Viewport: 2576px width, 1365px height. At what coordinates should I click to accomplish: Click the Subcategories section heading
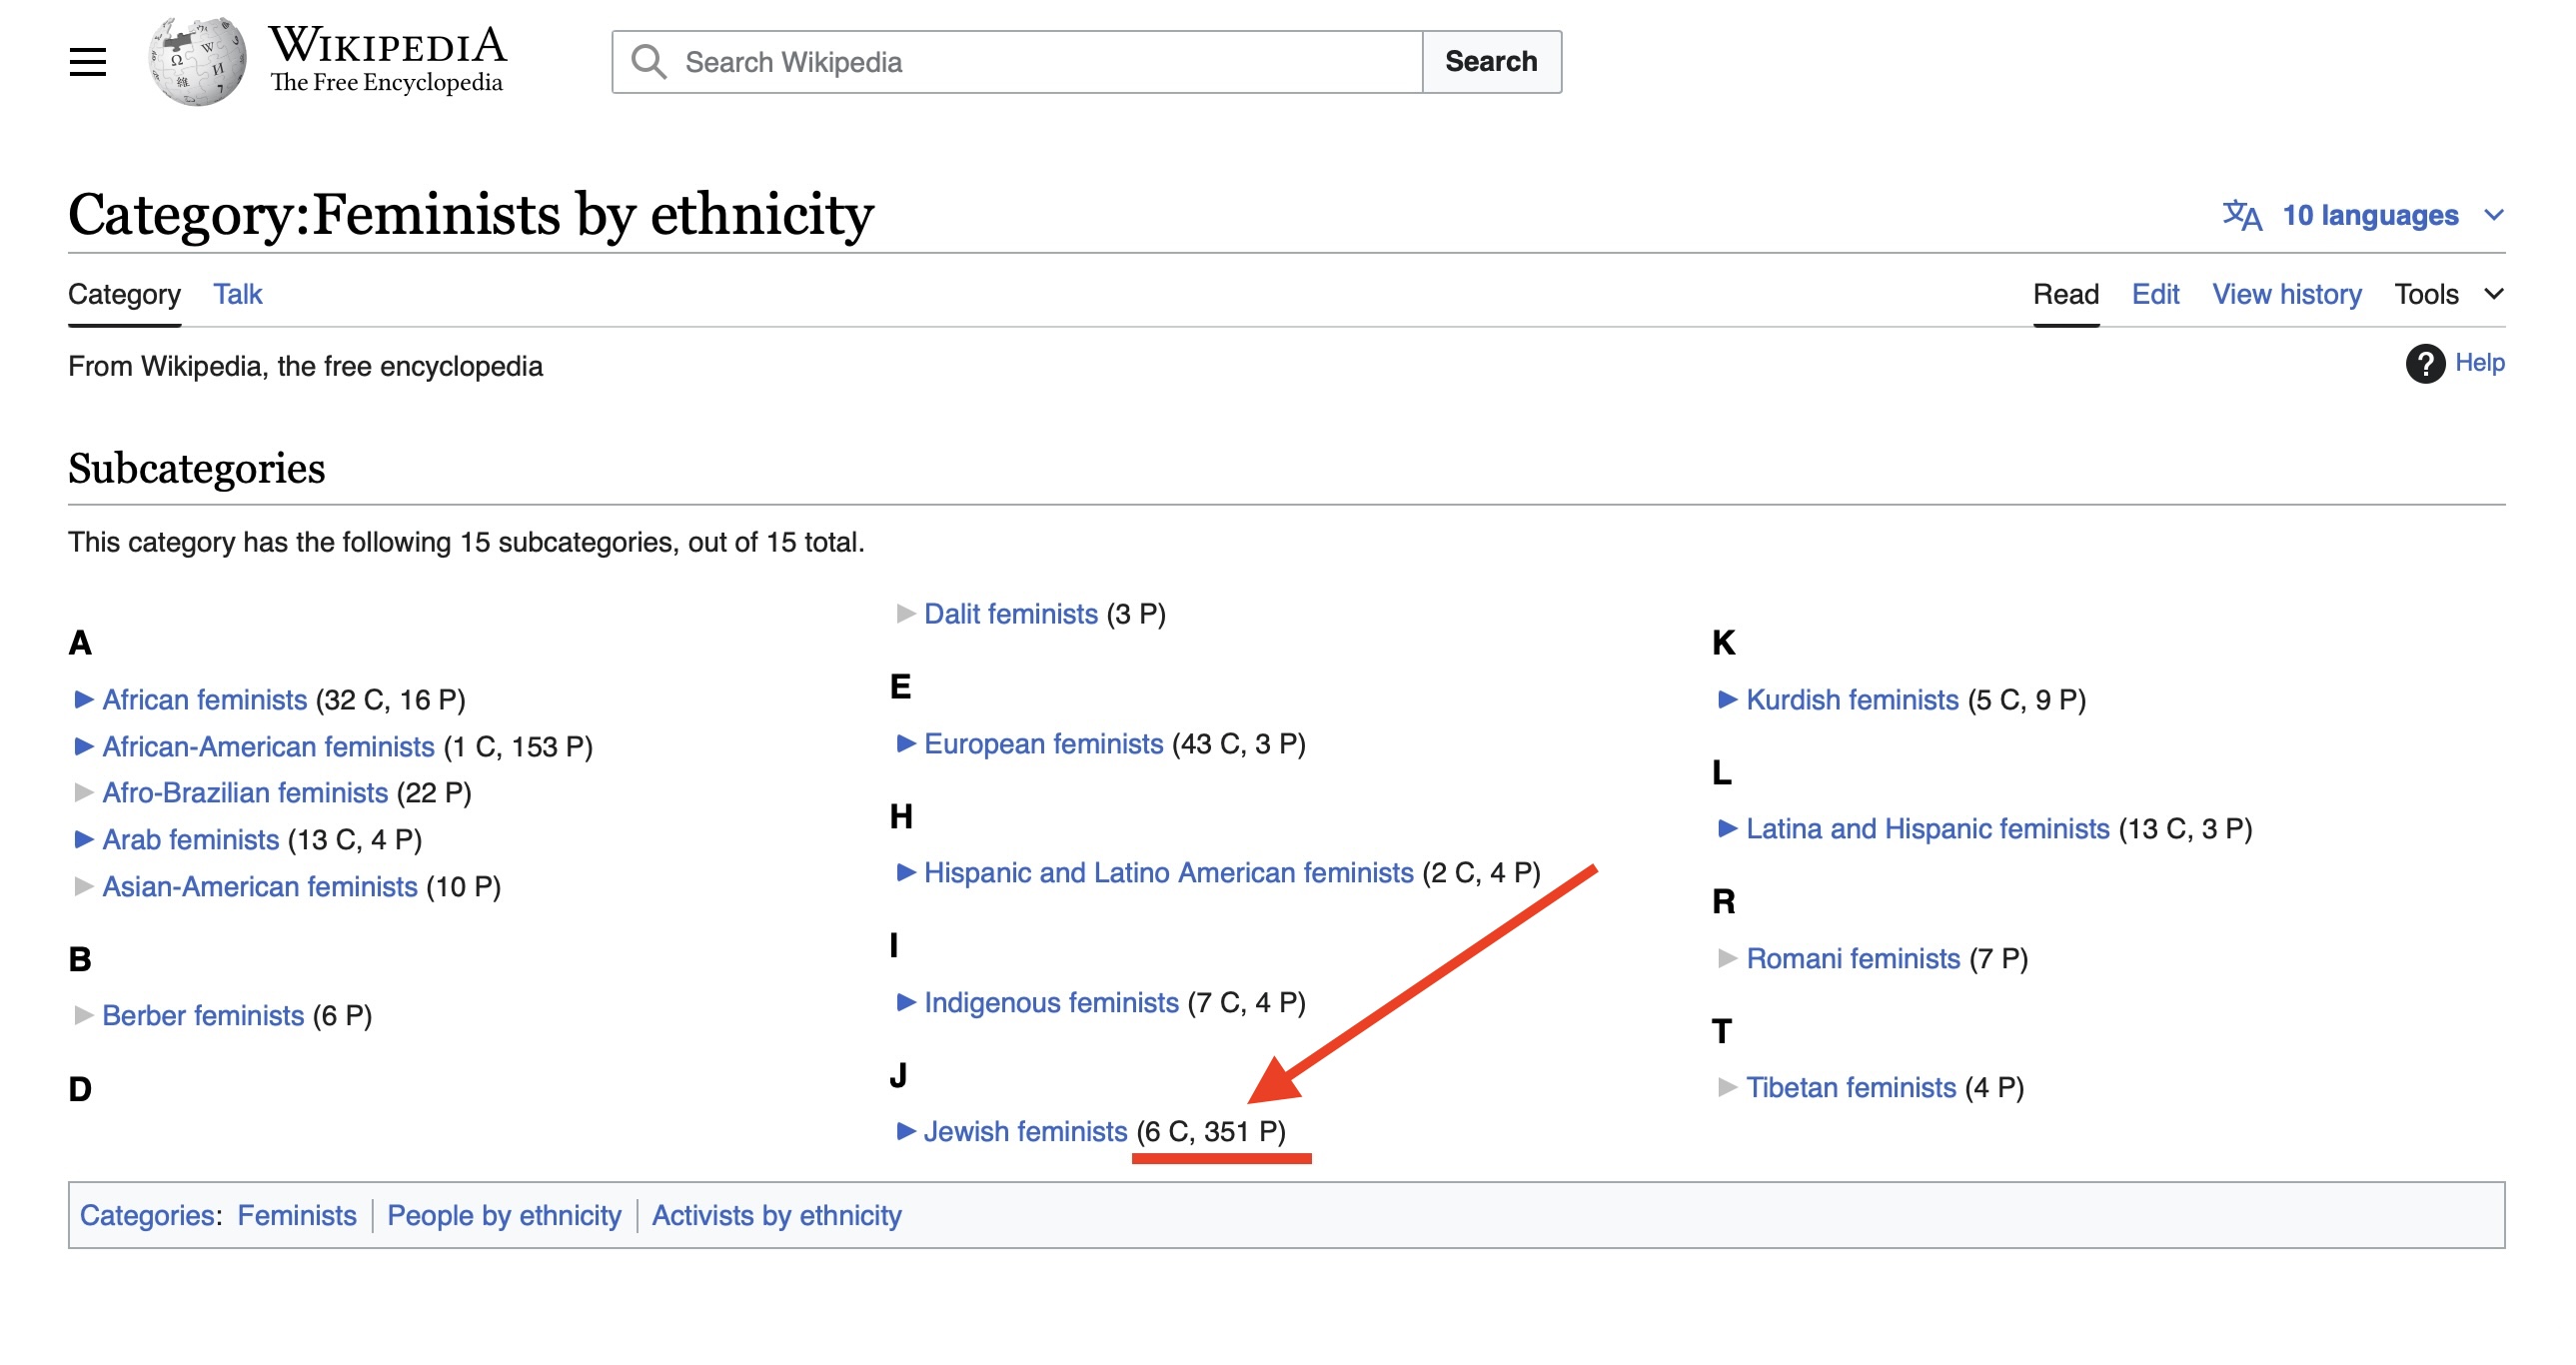[x=196, y=468]
